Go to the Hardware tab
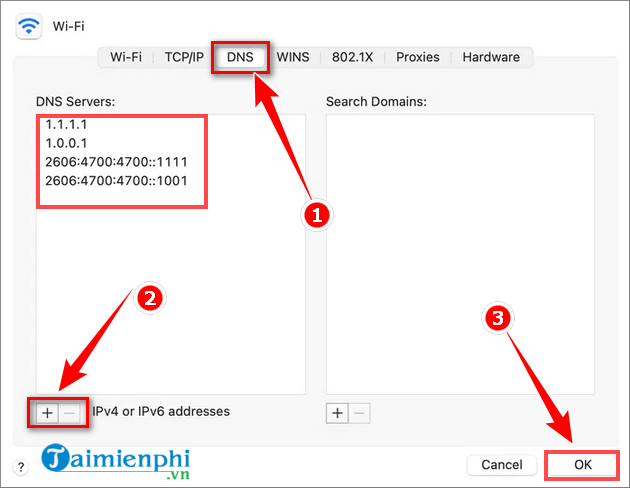630x488 pixels. click(491, 57)
